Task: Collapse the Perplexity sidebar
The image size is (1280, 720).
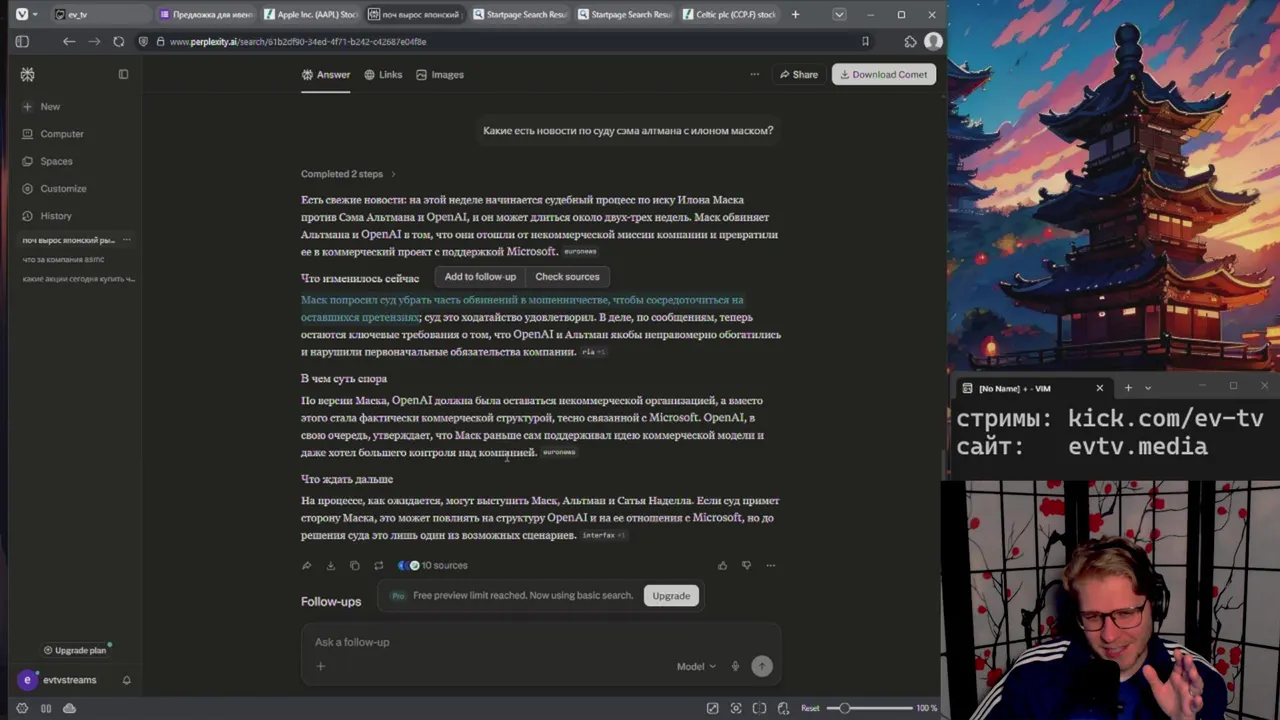Action: (x=123, y=74)
